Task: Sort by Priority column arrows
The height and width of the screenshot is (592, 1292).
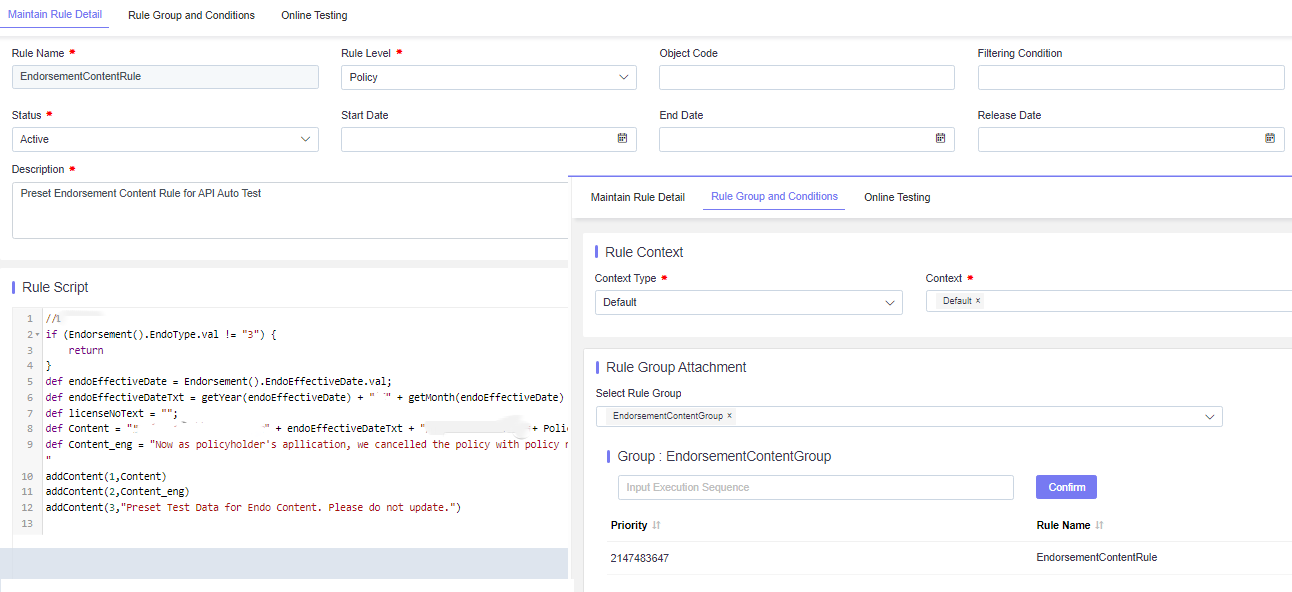Action: coord(657,525)
